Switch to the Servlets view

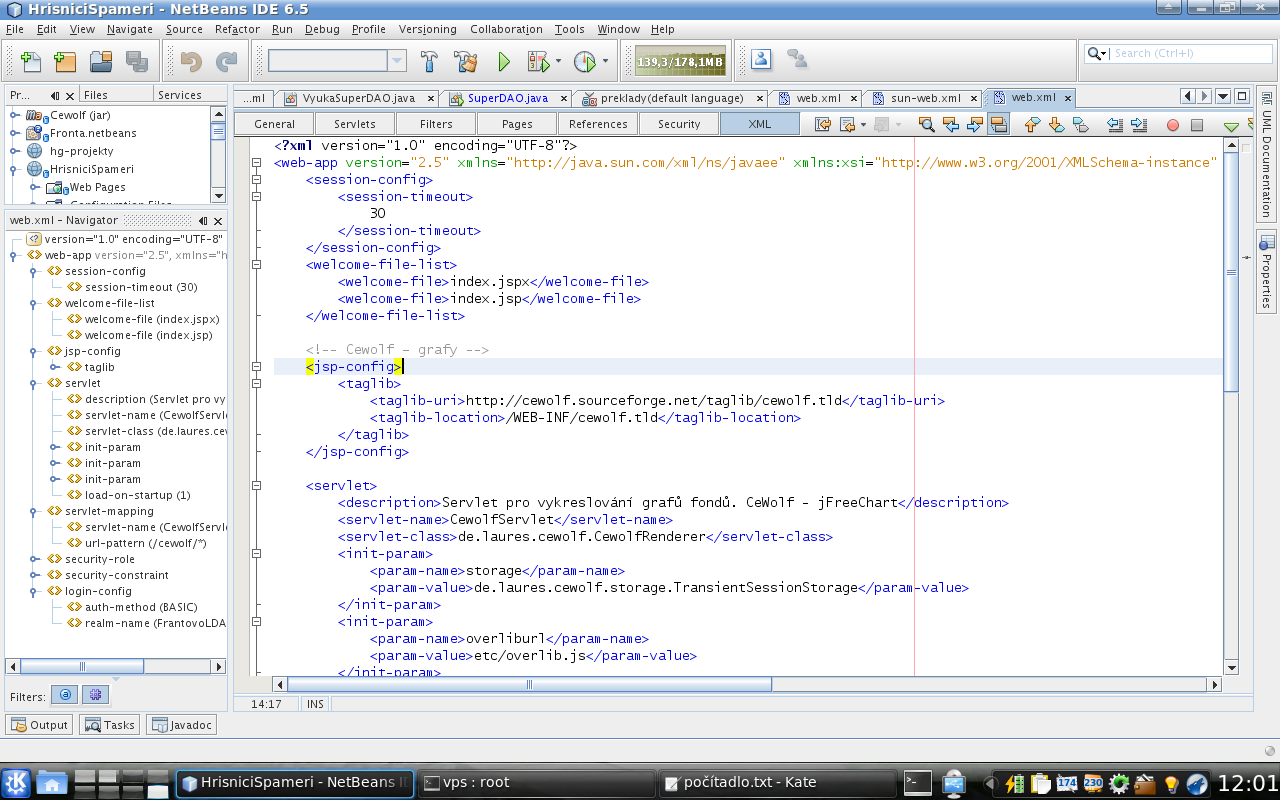(355, 124)
